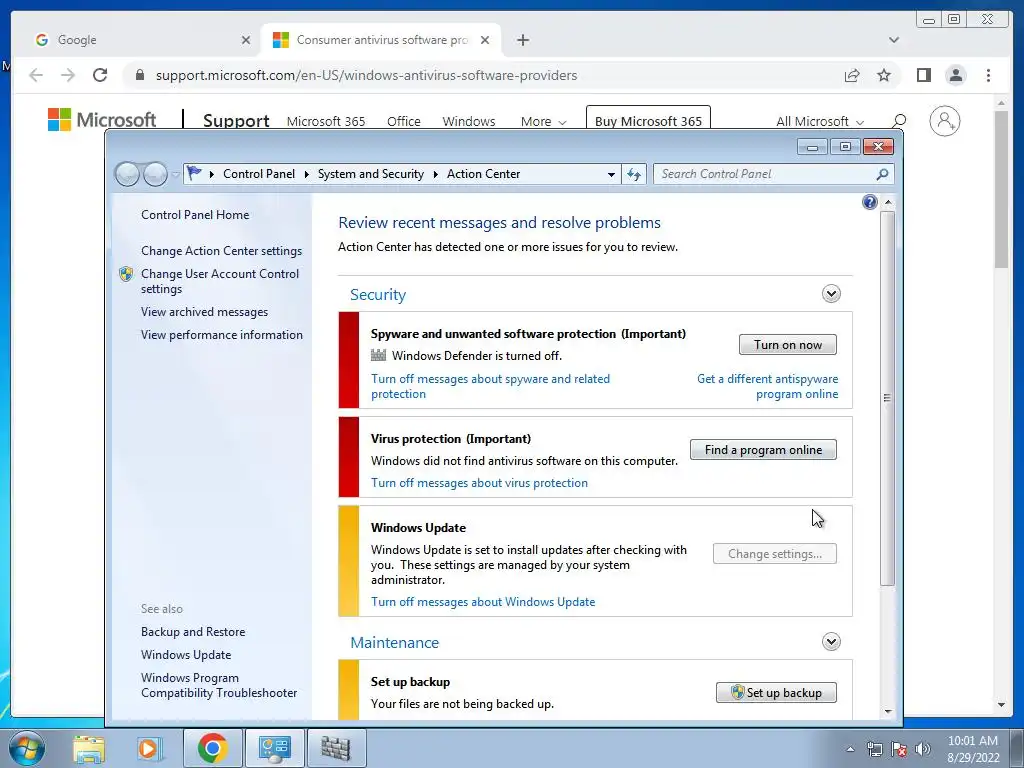Screen dimensions: 1024x768
Task: Click Turn off messages about Windows Update
Action: pyautogui.click(x=483, y=601)
